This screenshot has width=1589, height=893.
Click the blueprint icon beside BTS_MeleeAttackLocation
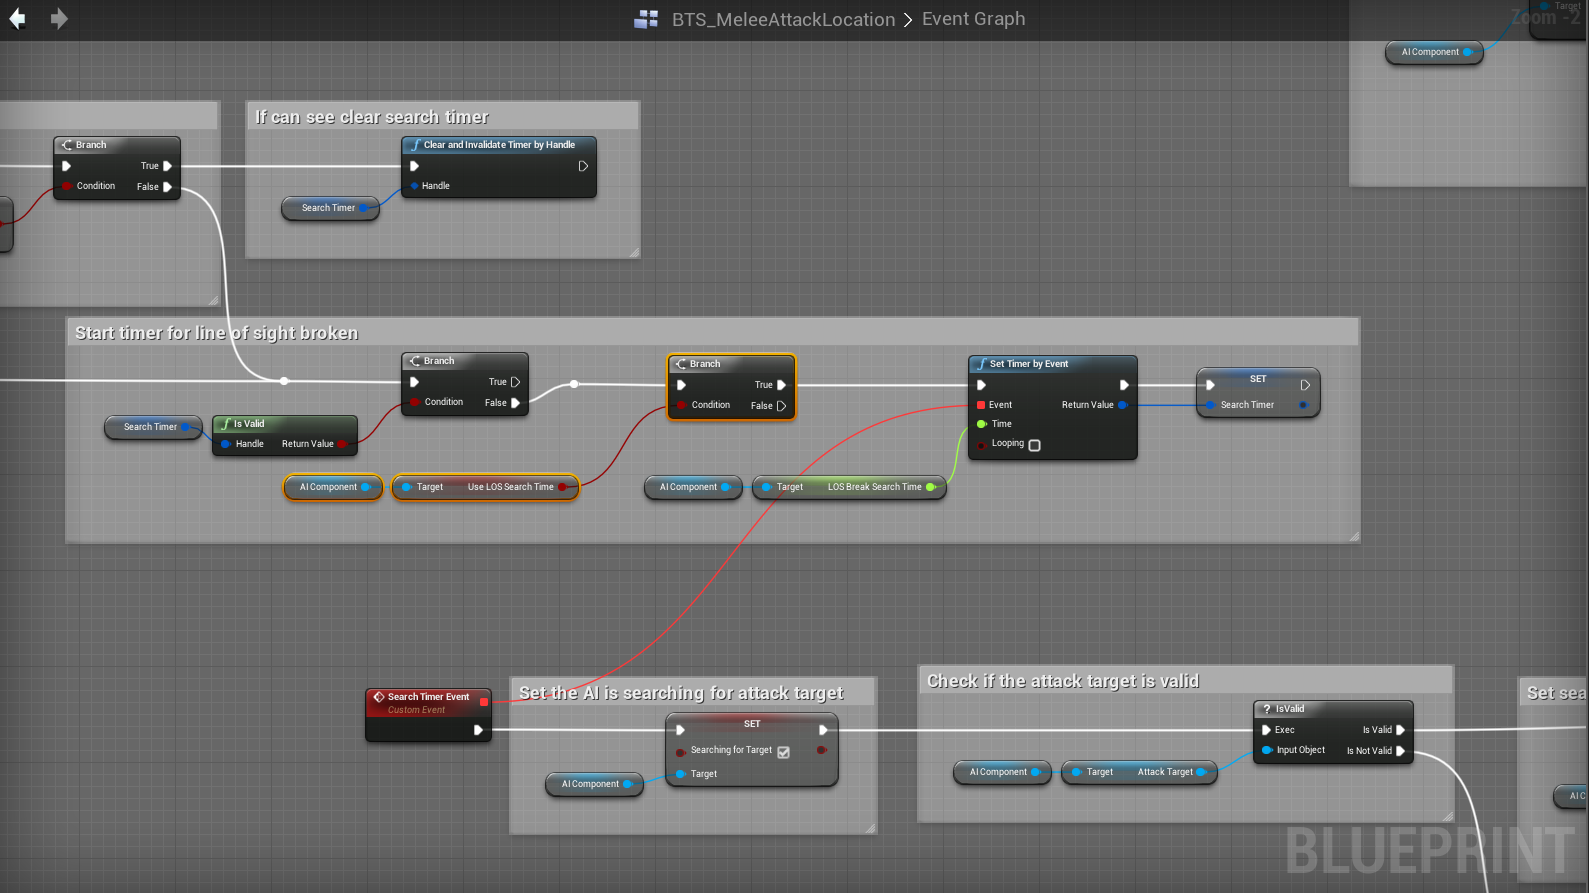pos(646,19)
